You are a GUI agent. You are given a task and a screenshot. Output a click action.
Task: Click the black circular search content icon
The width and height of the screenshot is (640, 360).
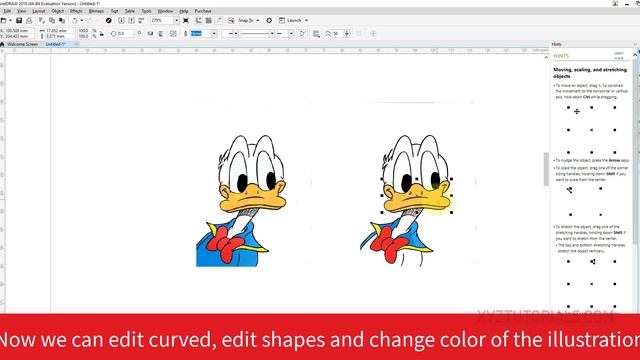109,20
